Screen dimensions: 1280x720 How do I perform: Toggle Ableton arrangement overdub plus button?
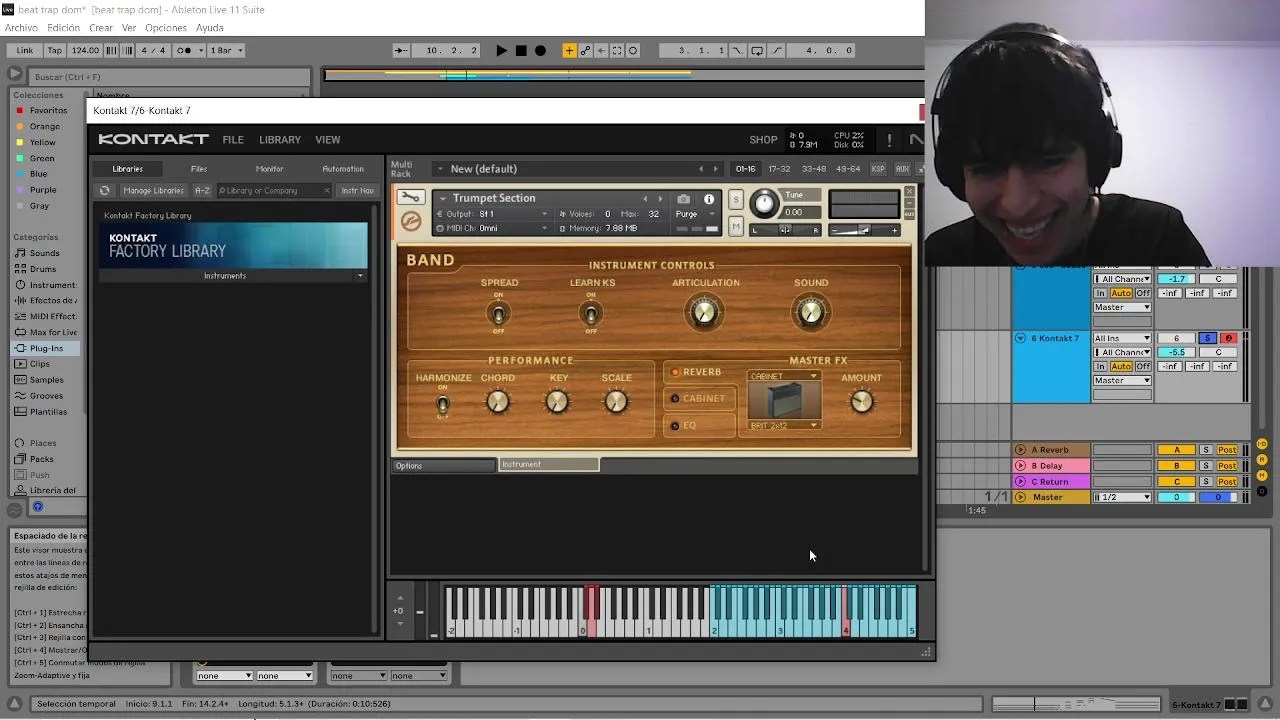click(x=569, y=50)
